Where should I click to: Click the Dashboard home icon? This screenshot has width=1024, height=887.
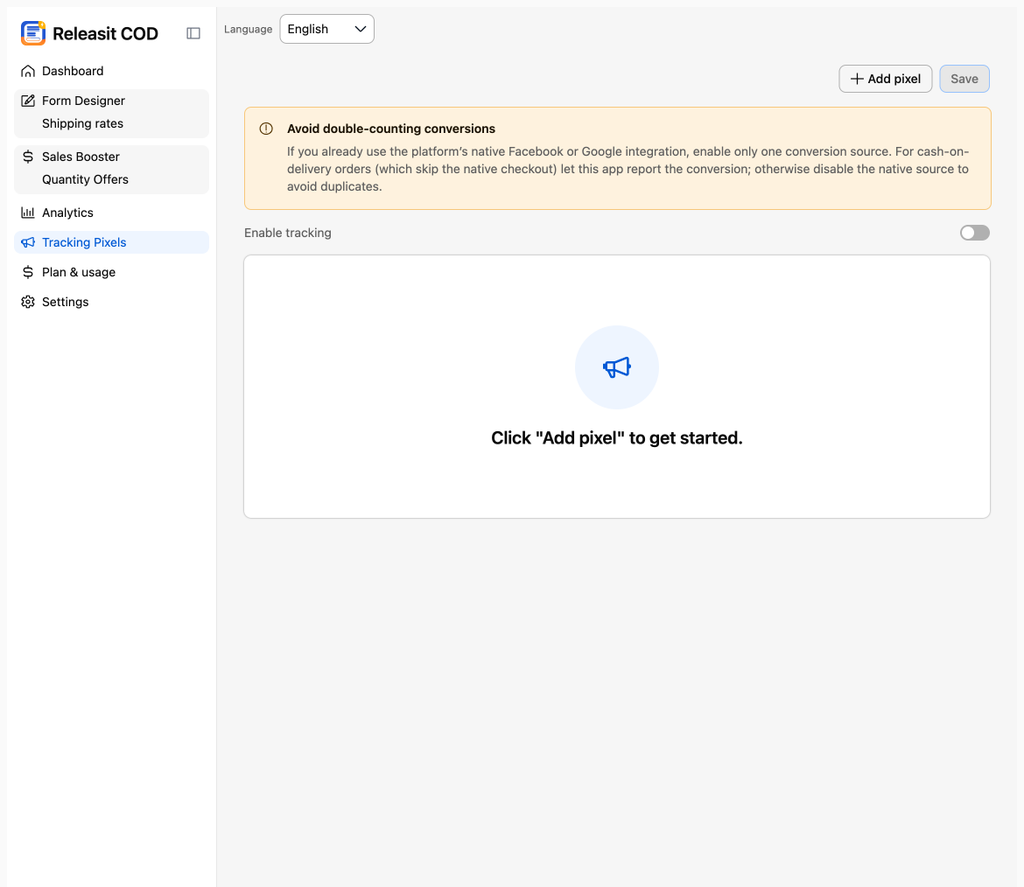(27, 71)
